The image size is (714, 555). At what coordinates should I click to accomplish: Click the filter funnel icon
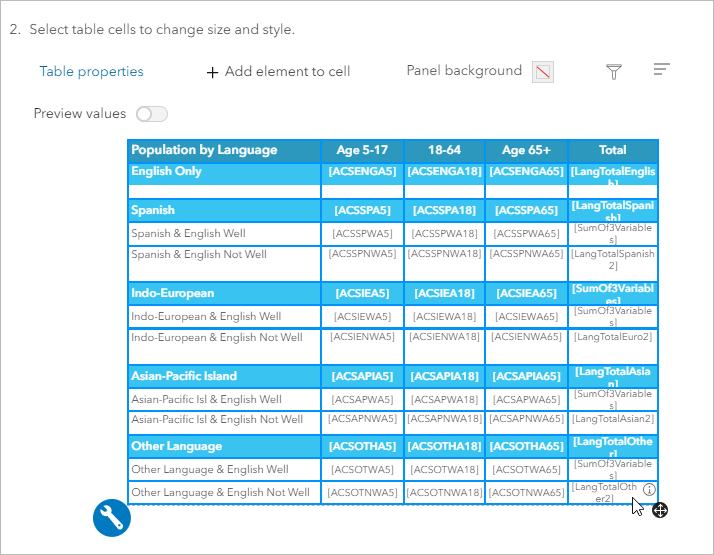613,71
